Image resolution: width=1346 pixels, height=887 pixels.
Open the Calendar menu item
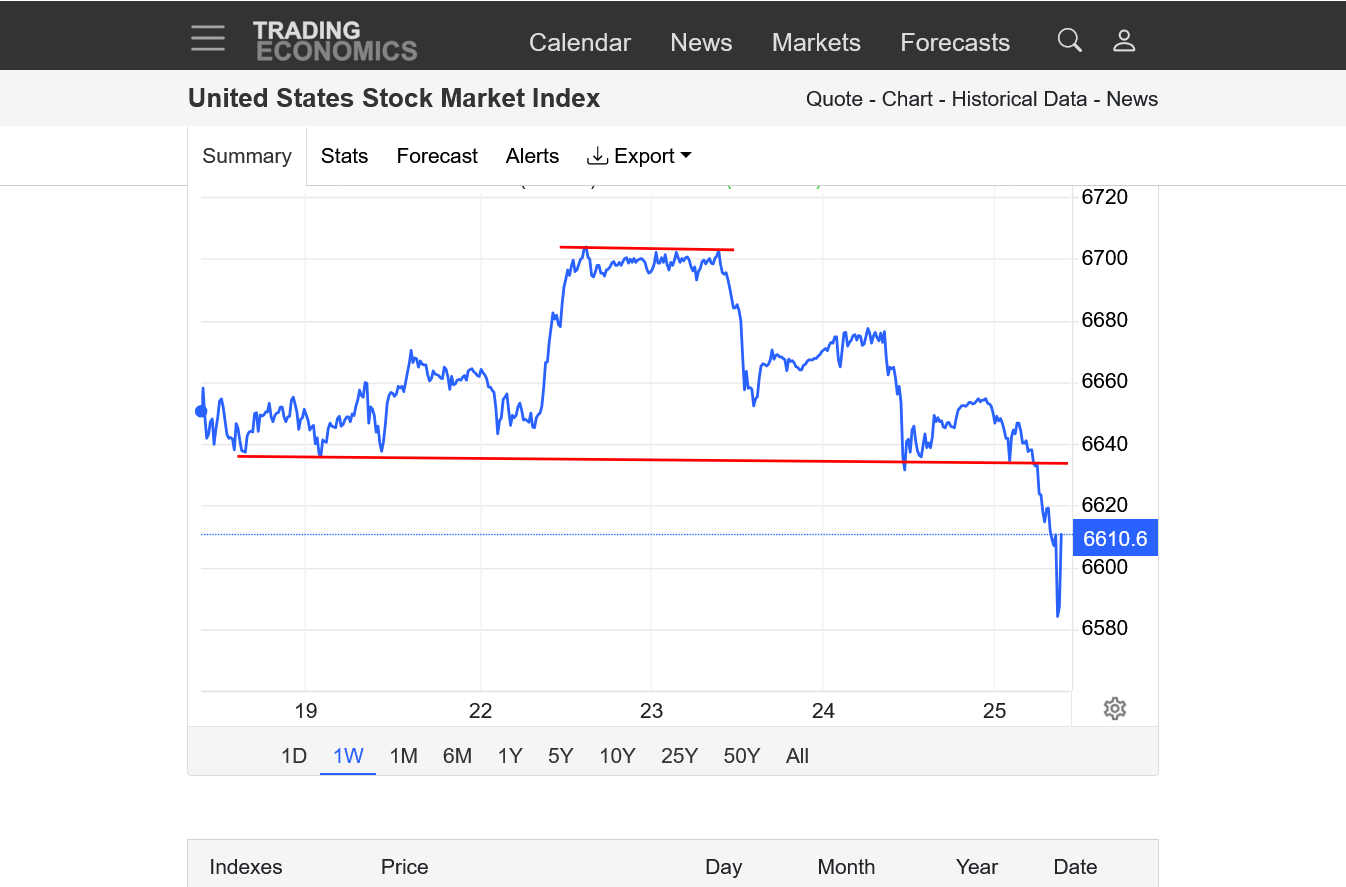tap(580, 43)
